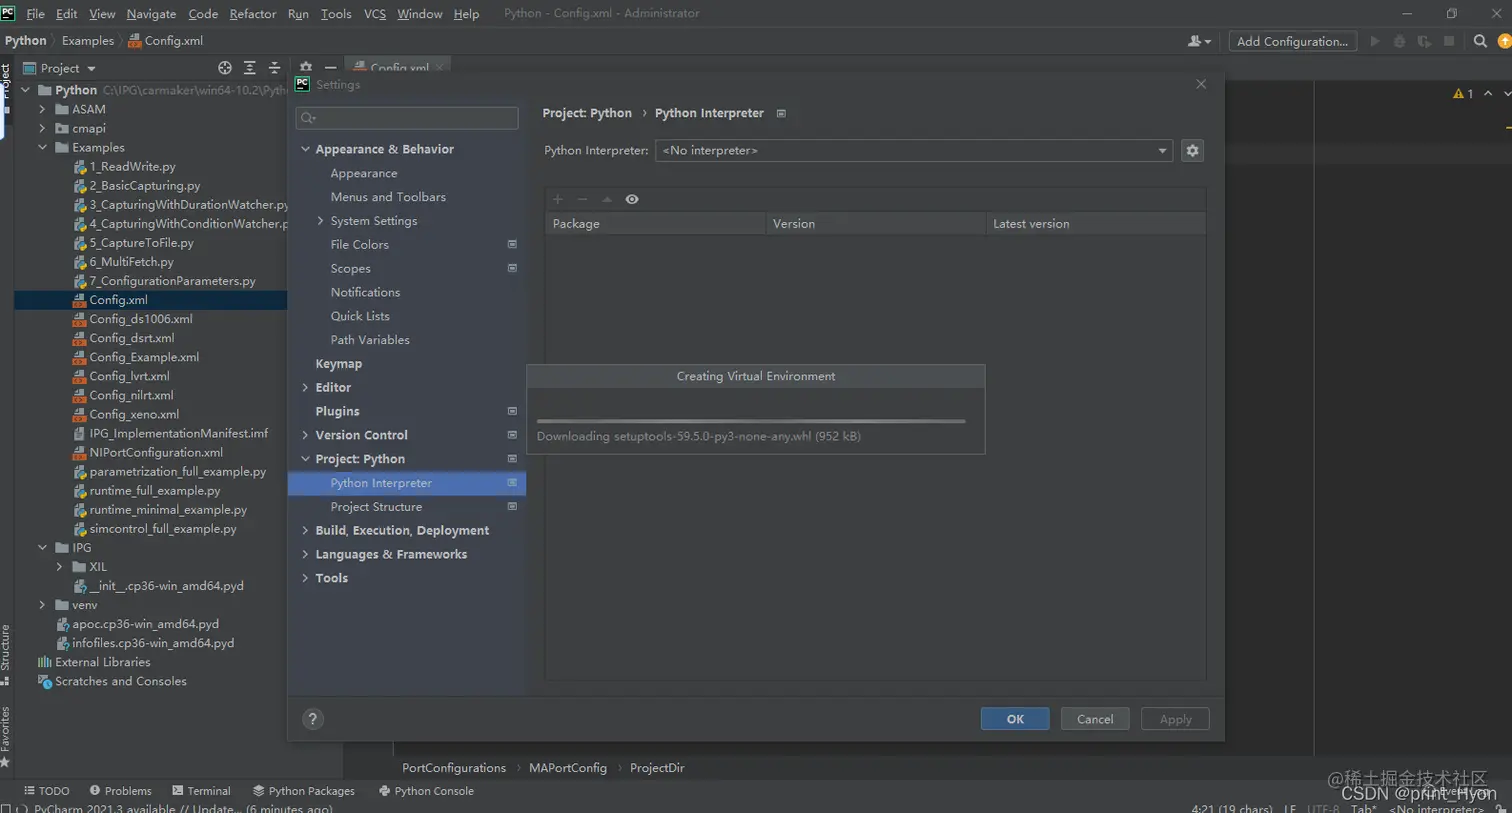This screenshot has height=813, width=1512.
Task: Select Notifications settings item
Action: tap(365, 292)
